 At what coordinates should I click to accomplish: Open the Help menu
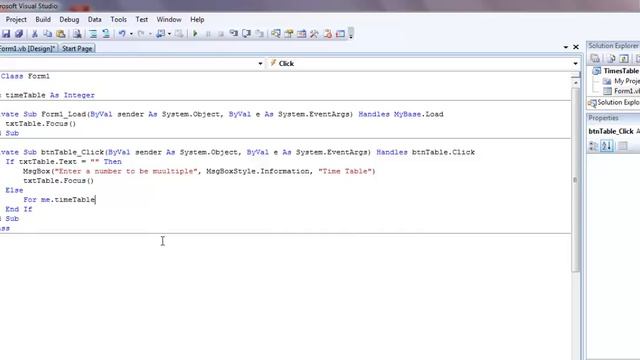coord(197,20)
